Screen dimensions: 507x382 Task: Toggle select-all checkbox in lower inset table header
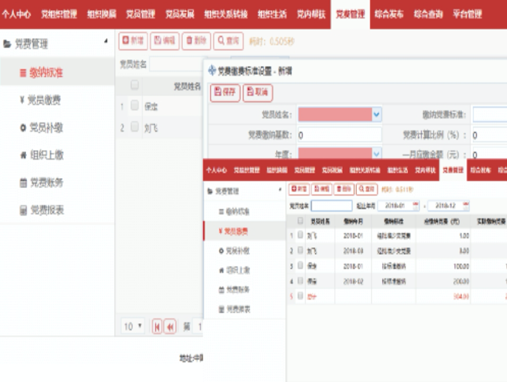pos(300,220)
